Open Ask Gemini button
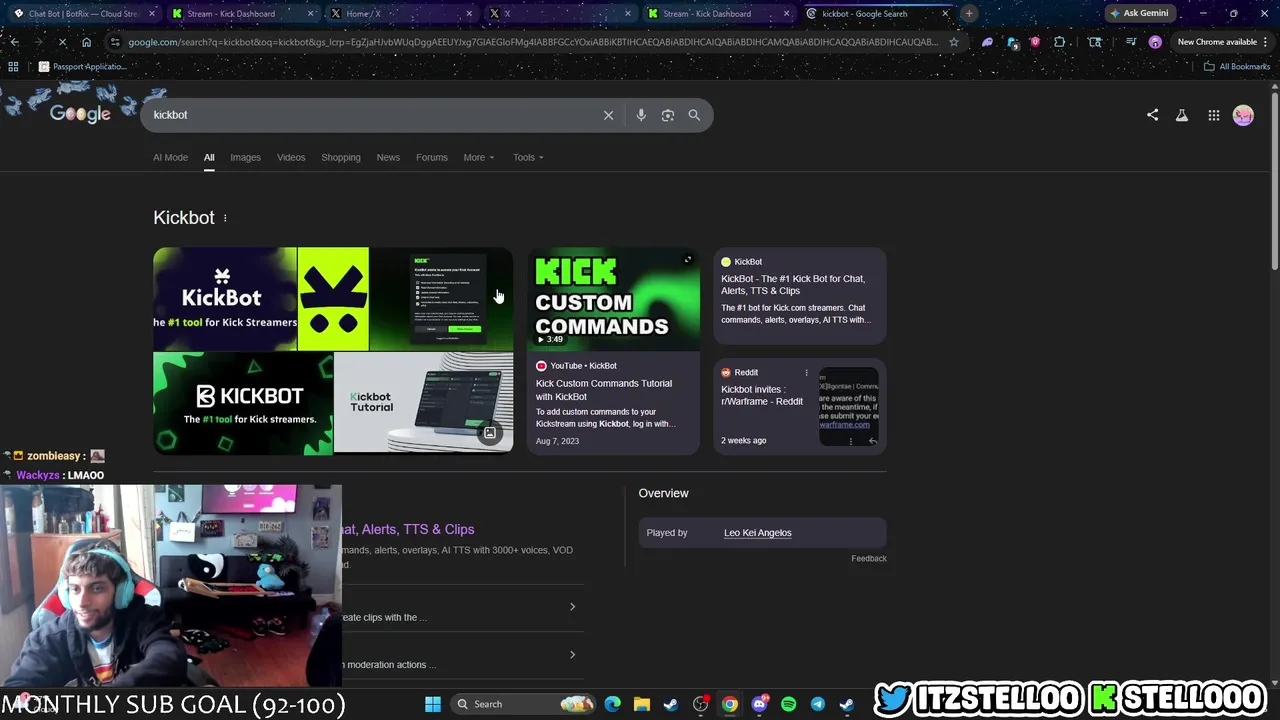This screenshot has height=720, width=1280. 1139,14
